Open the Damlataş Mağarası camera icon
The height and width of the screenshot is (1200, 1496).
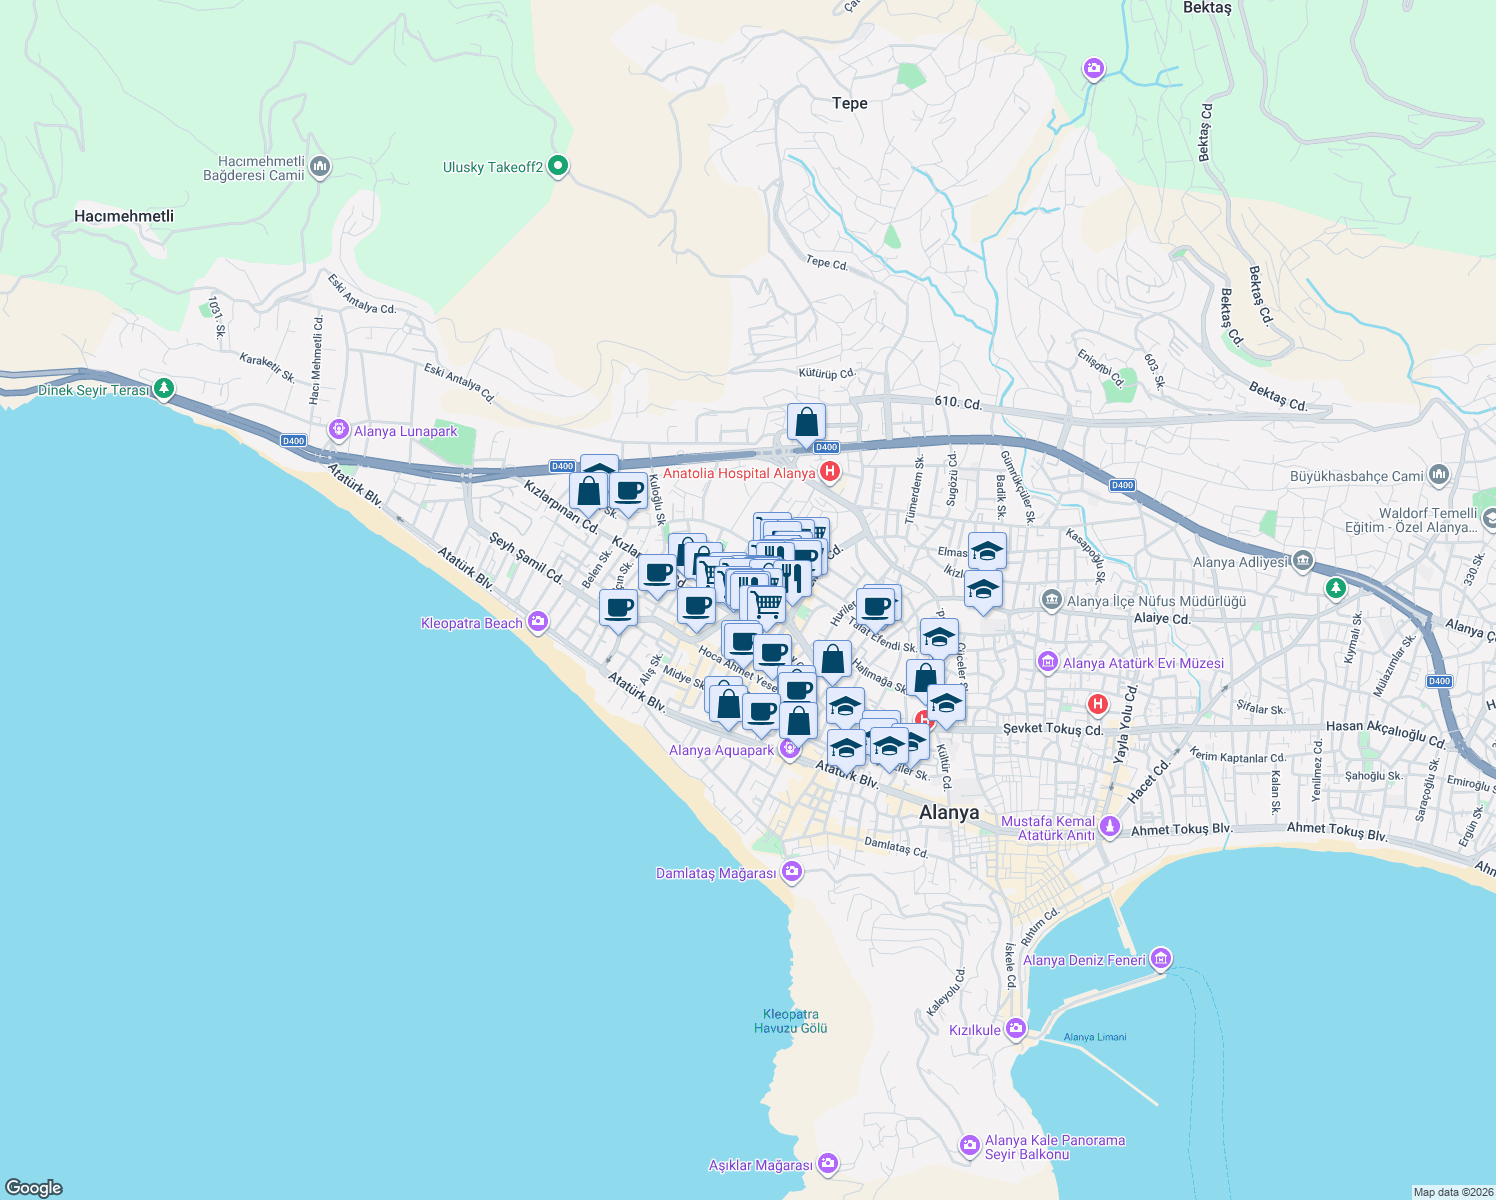[x=792, y=872]
